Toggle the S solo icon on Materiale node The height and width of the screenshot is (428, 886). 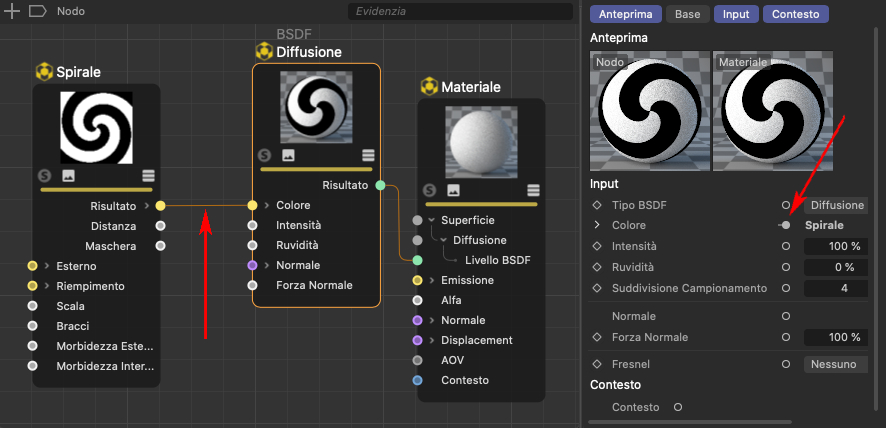click(x=430, y=190)
